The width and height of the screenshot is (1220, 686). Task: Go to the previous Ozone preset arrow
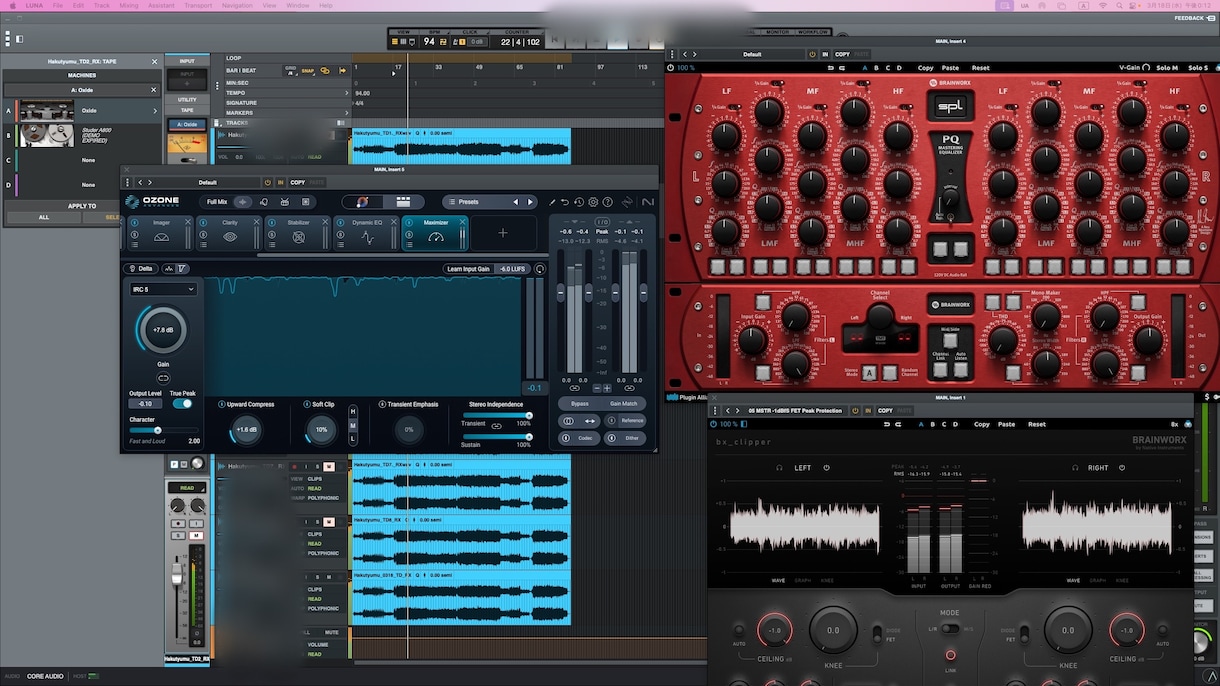(516, 202)
